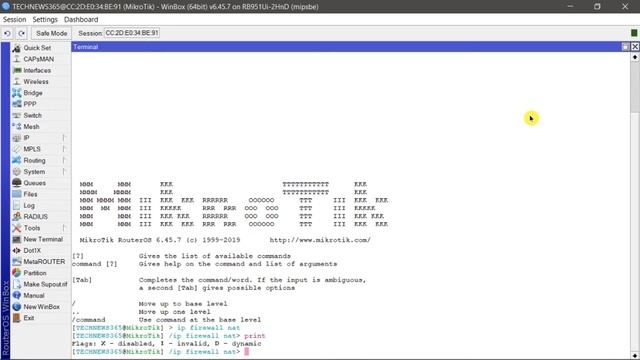Click the Redo arrow icon in the toolbar

pyautogui.click(x=22, y=33)
